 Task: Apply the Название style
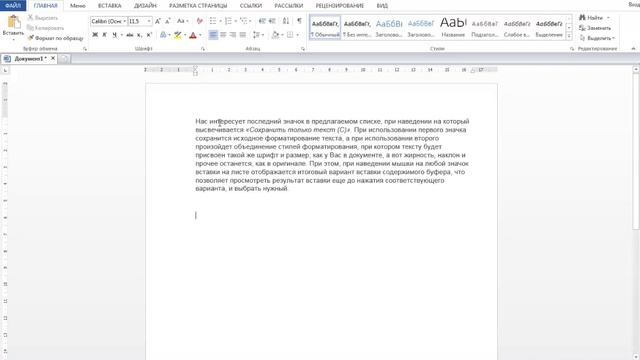point(453,28)
